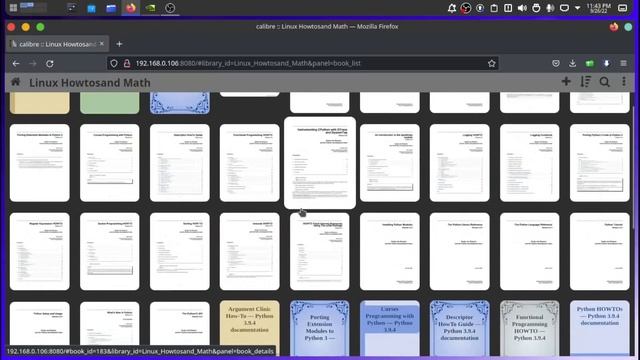This screenshot has height=360, width=640.
Task: Add books with the plus icon
Action: [x=566, y=82]
